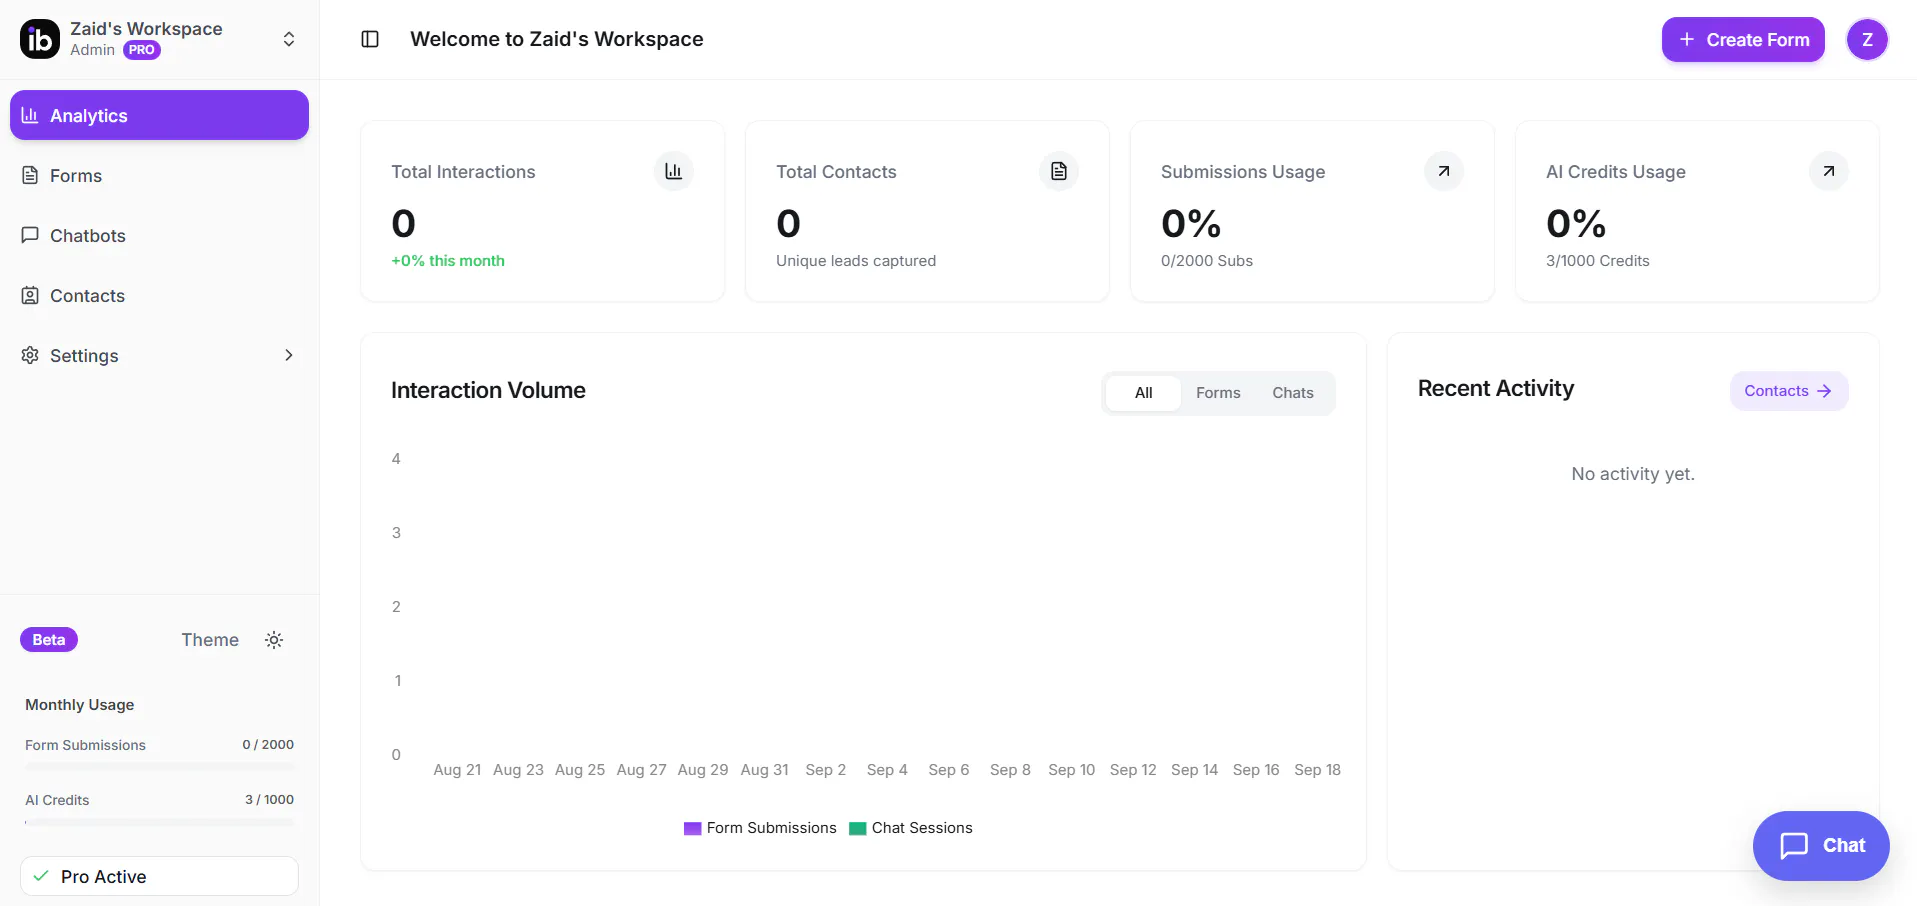Click Total Interactions bar chart icon
The width and height of the screenshot is (1917, 906).
click(674, 171)
